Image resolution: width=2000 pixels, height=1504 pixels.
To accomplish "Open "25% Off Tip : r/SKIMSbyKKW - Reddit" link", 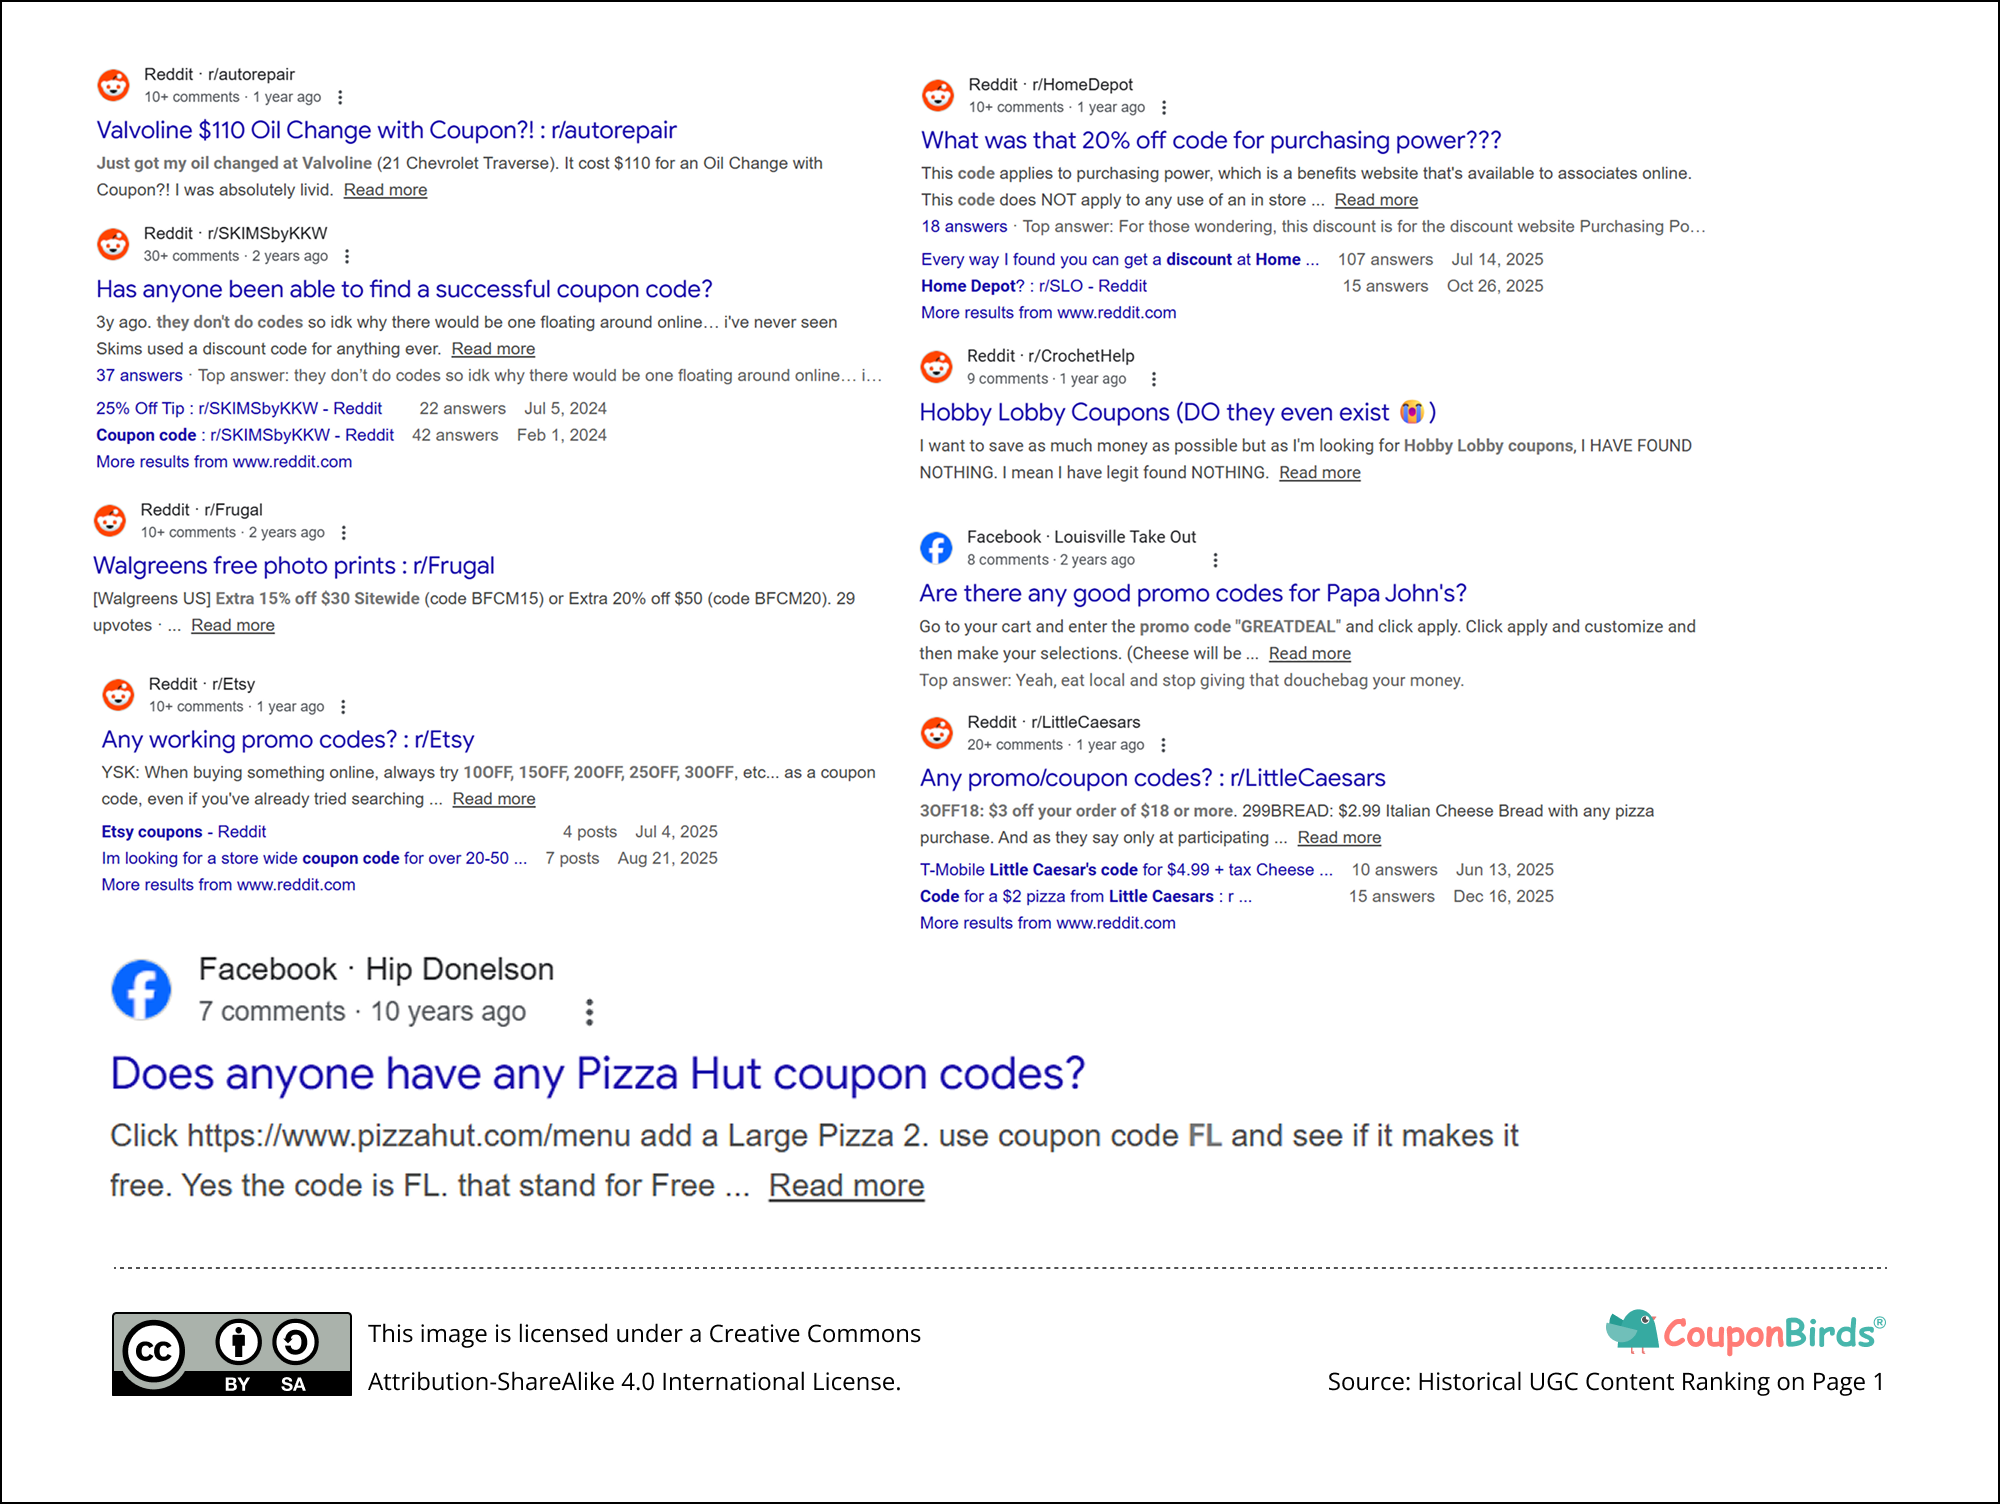I will [238, 408].
